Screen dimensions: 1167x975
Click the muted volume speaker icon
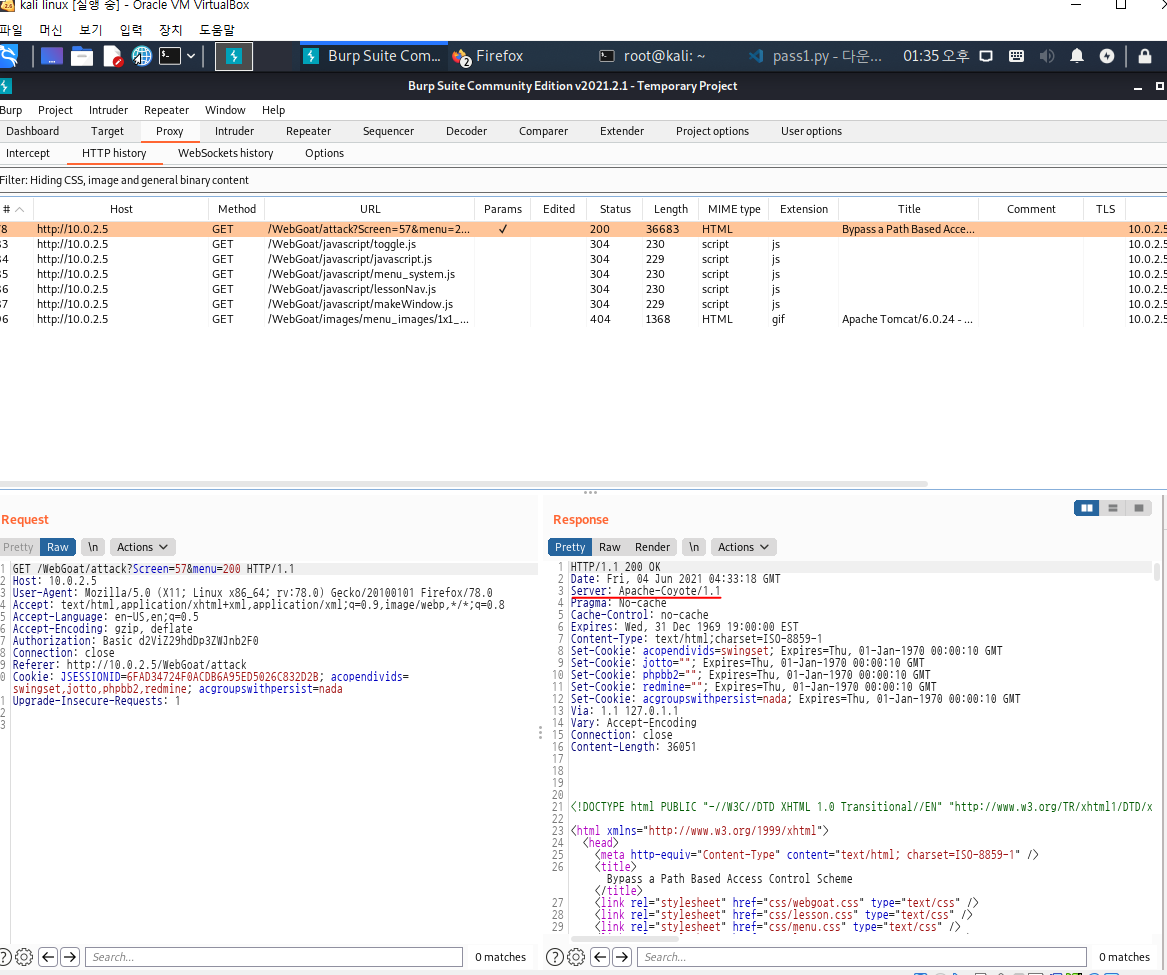coord(1046,56)
